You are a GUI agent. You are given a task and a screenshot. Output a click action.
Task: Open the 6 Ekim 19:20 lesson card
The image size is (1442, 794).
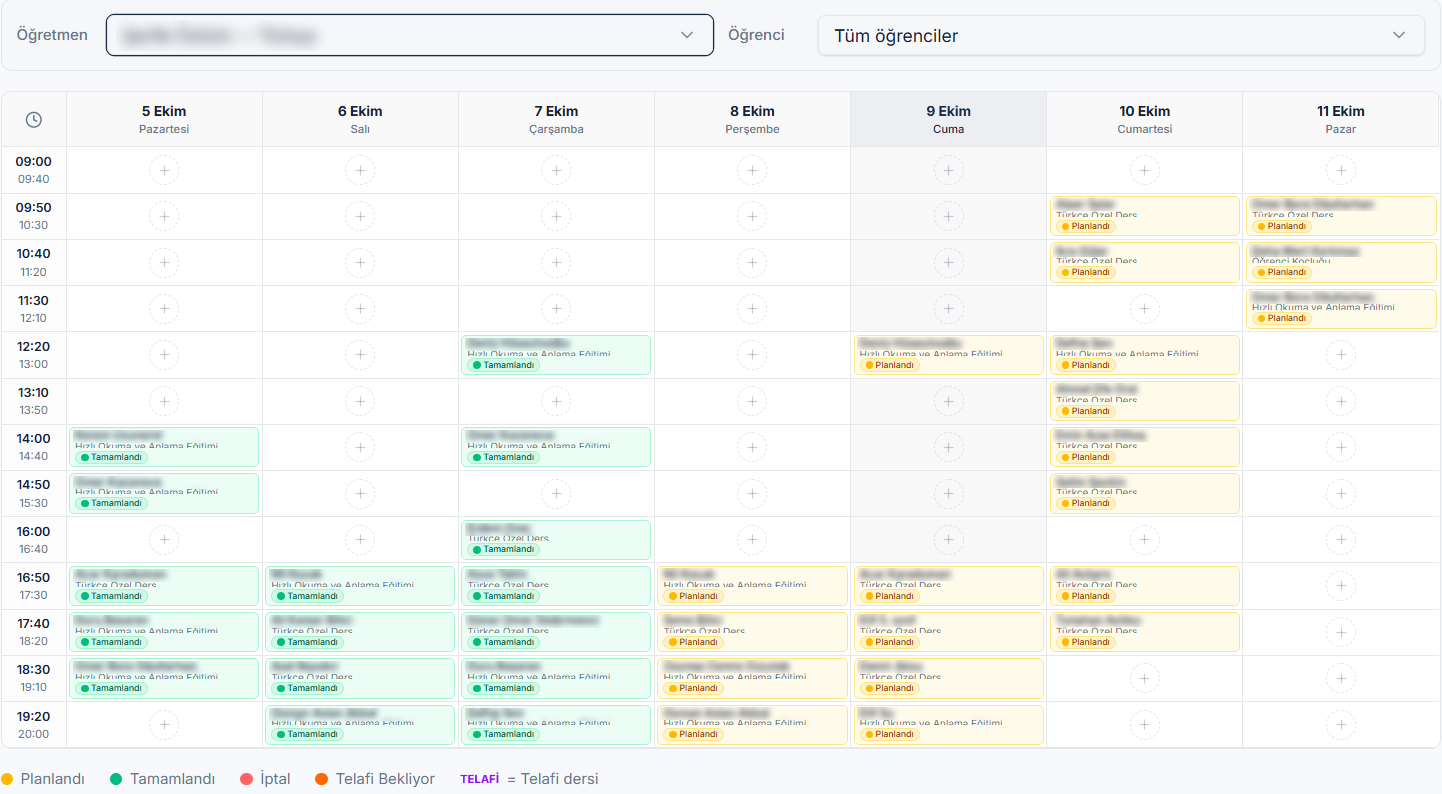click(360, 725)
